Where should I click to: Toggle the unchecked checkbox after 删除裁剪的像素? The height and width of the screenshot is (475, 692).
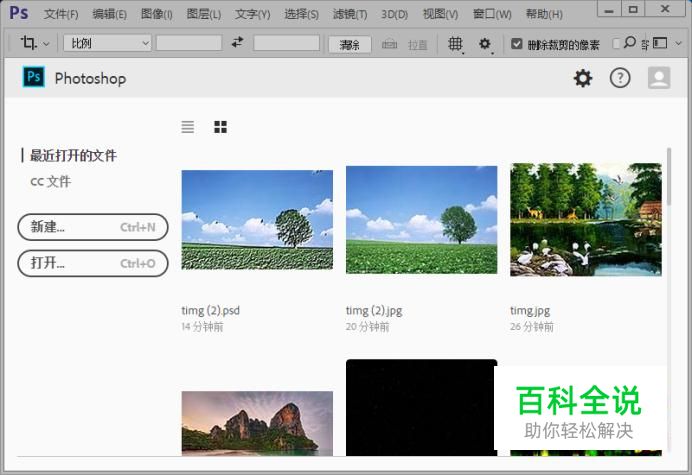click(x=616, y=43)
